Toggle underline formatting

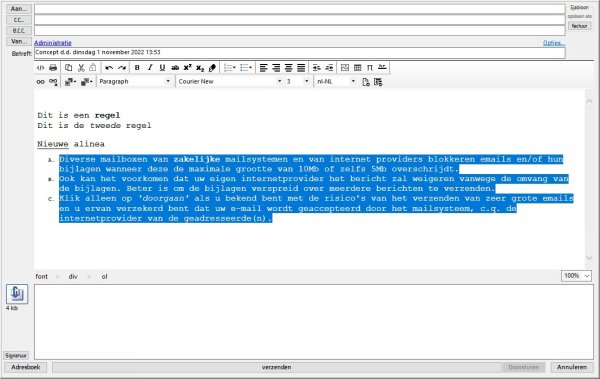click(x=162, y=68)
